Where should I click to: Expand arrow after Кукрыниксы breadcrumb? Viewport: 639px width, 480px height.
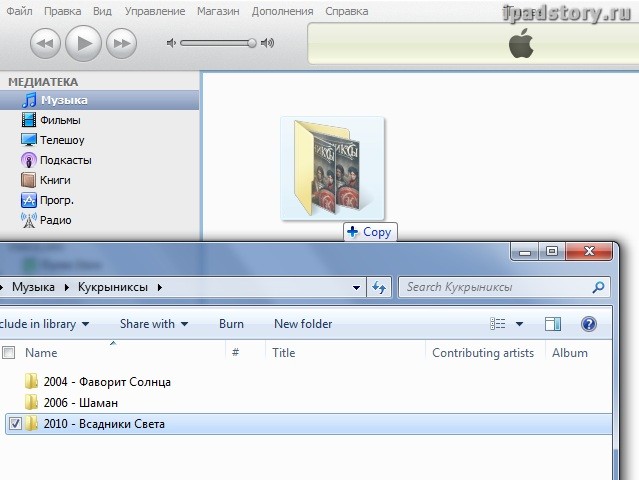(x=160, y=287)
